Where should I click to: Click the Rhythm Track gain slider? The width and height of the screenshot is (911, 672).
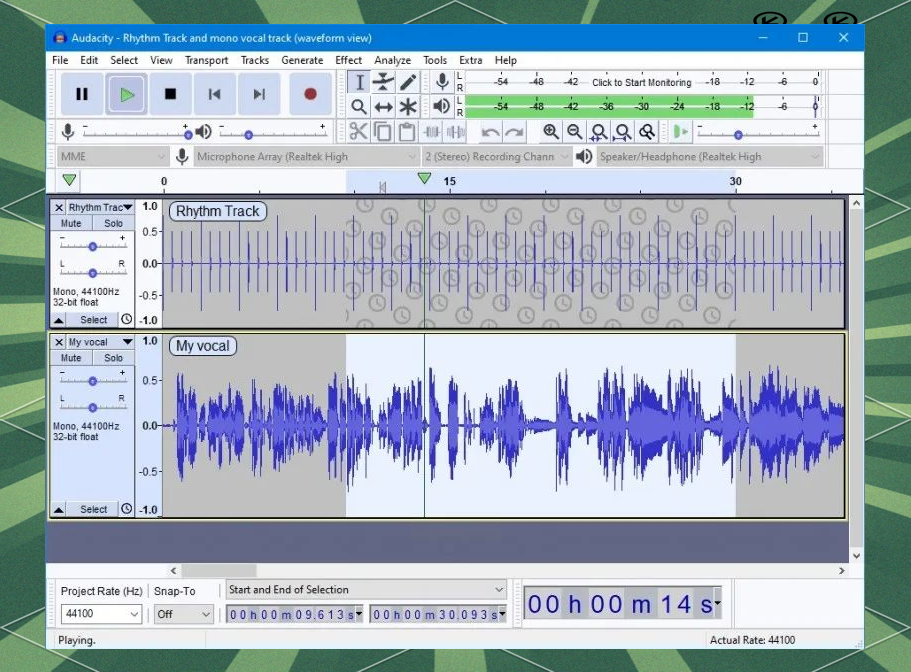(x=93, y=246)
